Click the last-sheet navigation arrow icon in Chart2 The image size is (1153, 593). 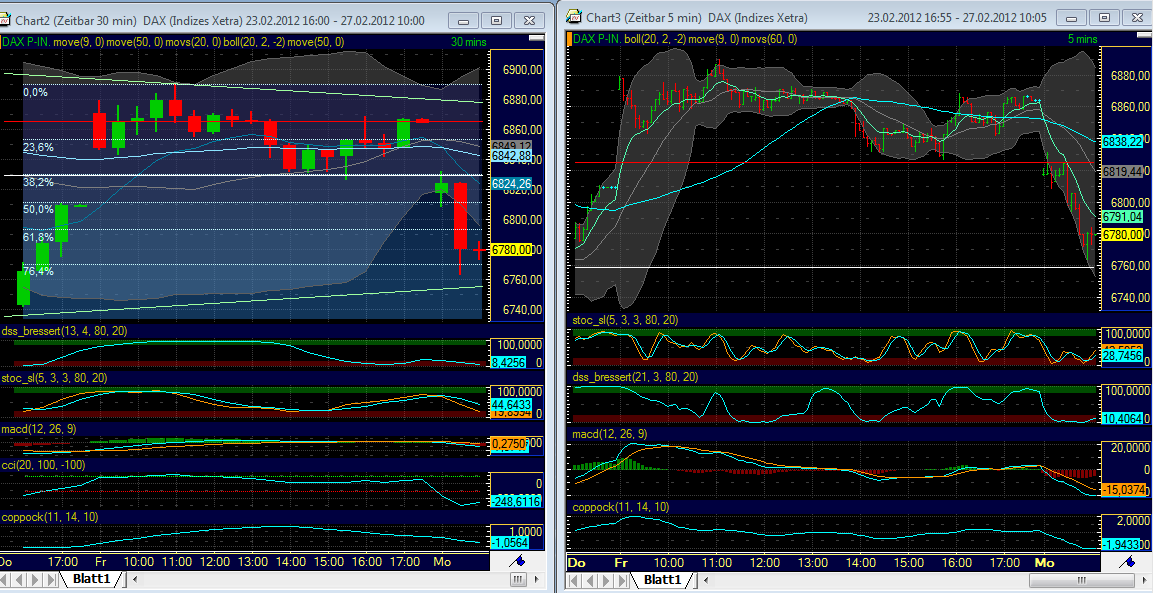(x=49, y=578)
